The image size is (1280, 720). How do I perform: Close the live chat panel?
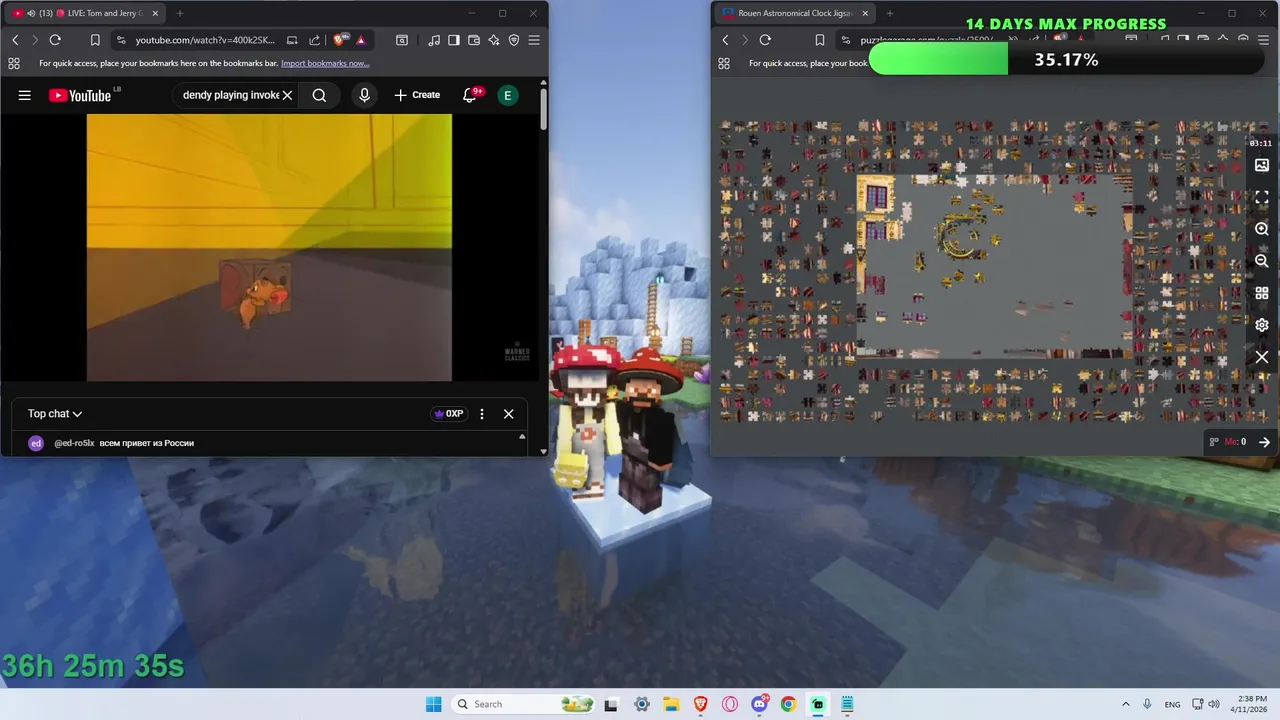point(508,413)
